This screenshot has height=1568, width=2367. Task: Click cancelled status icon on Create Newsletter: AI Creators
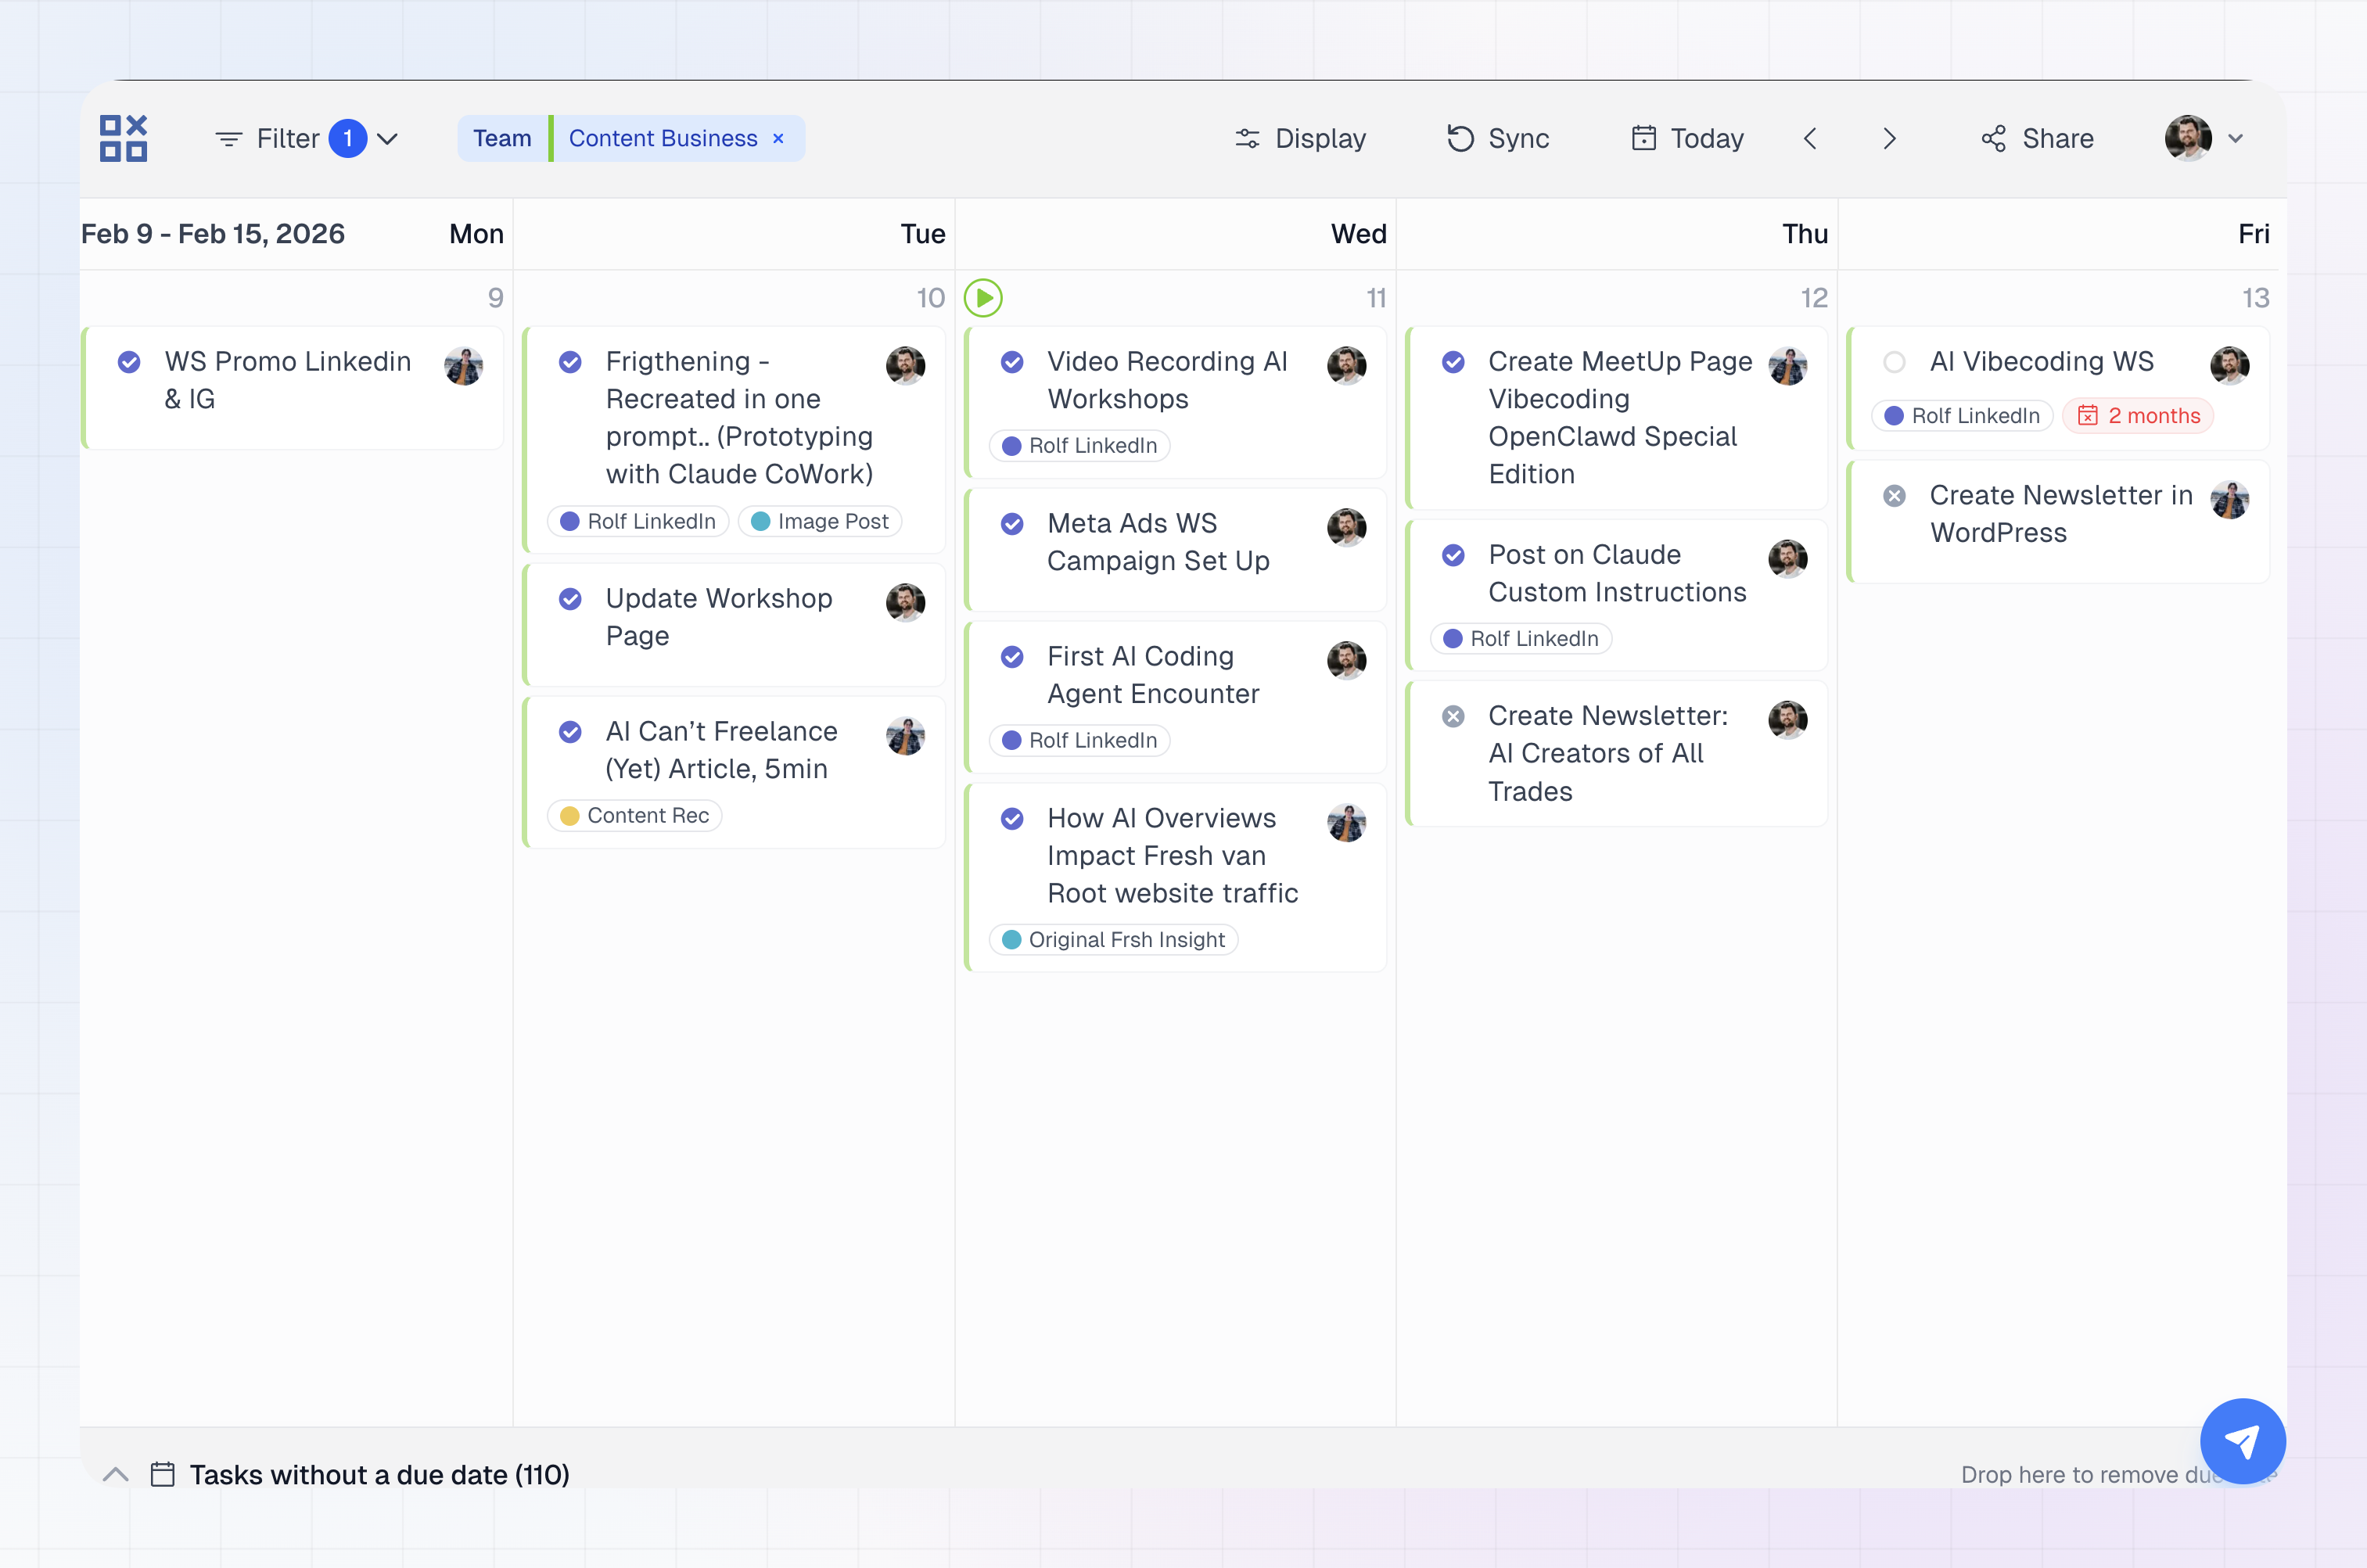point(1453,716)
